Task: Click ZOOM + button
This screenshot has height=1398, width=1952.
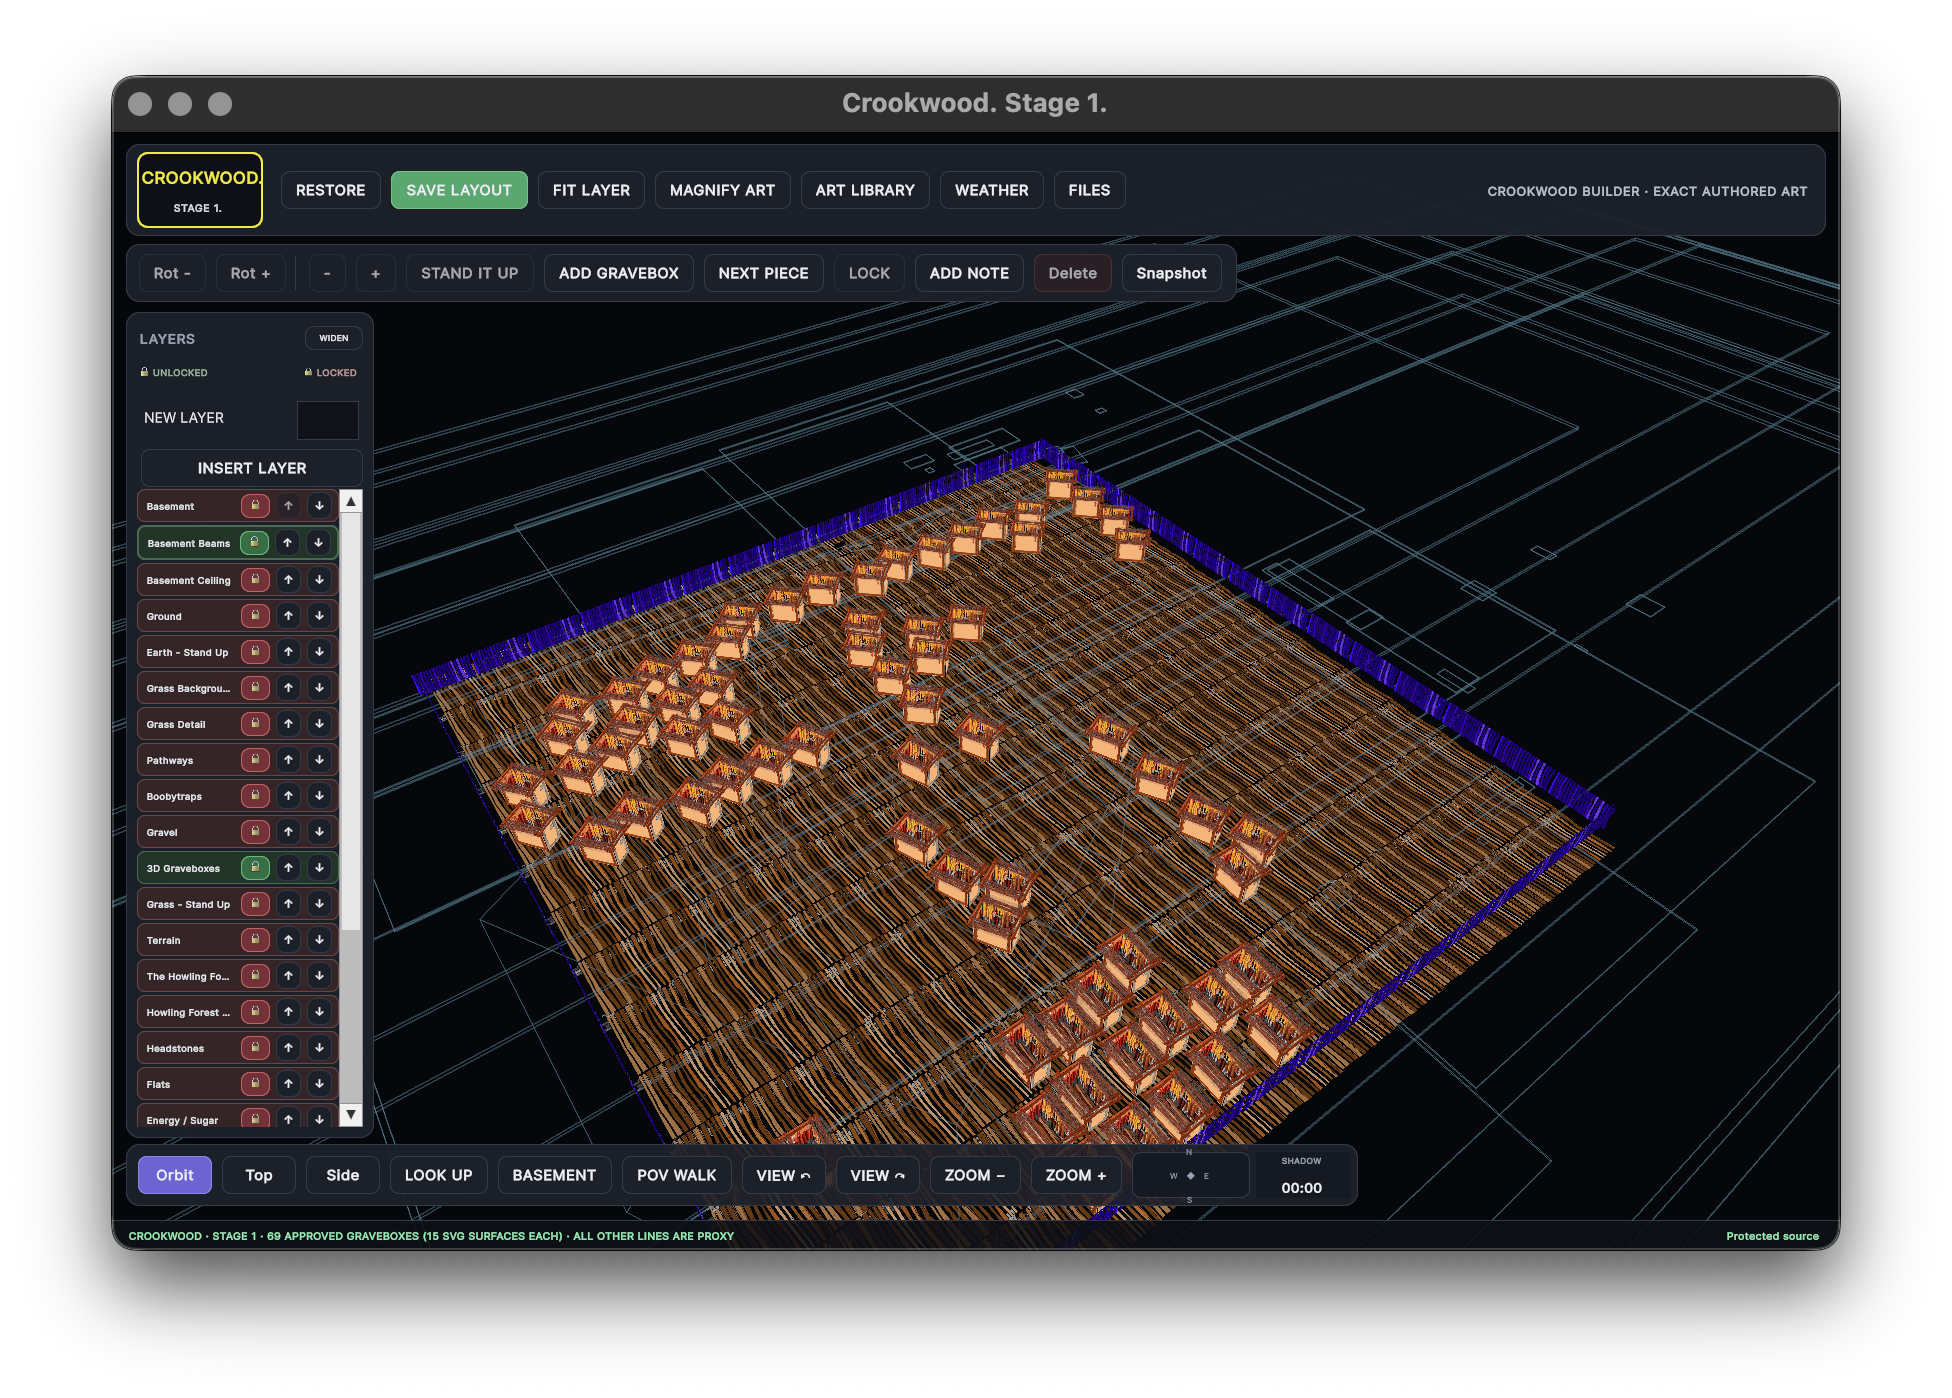Action: pos(1076,1175)
